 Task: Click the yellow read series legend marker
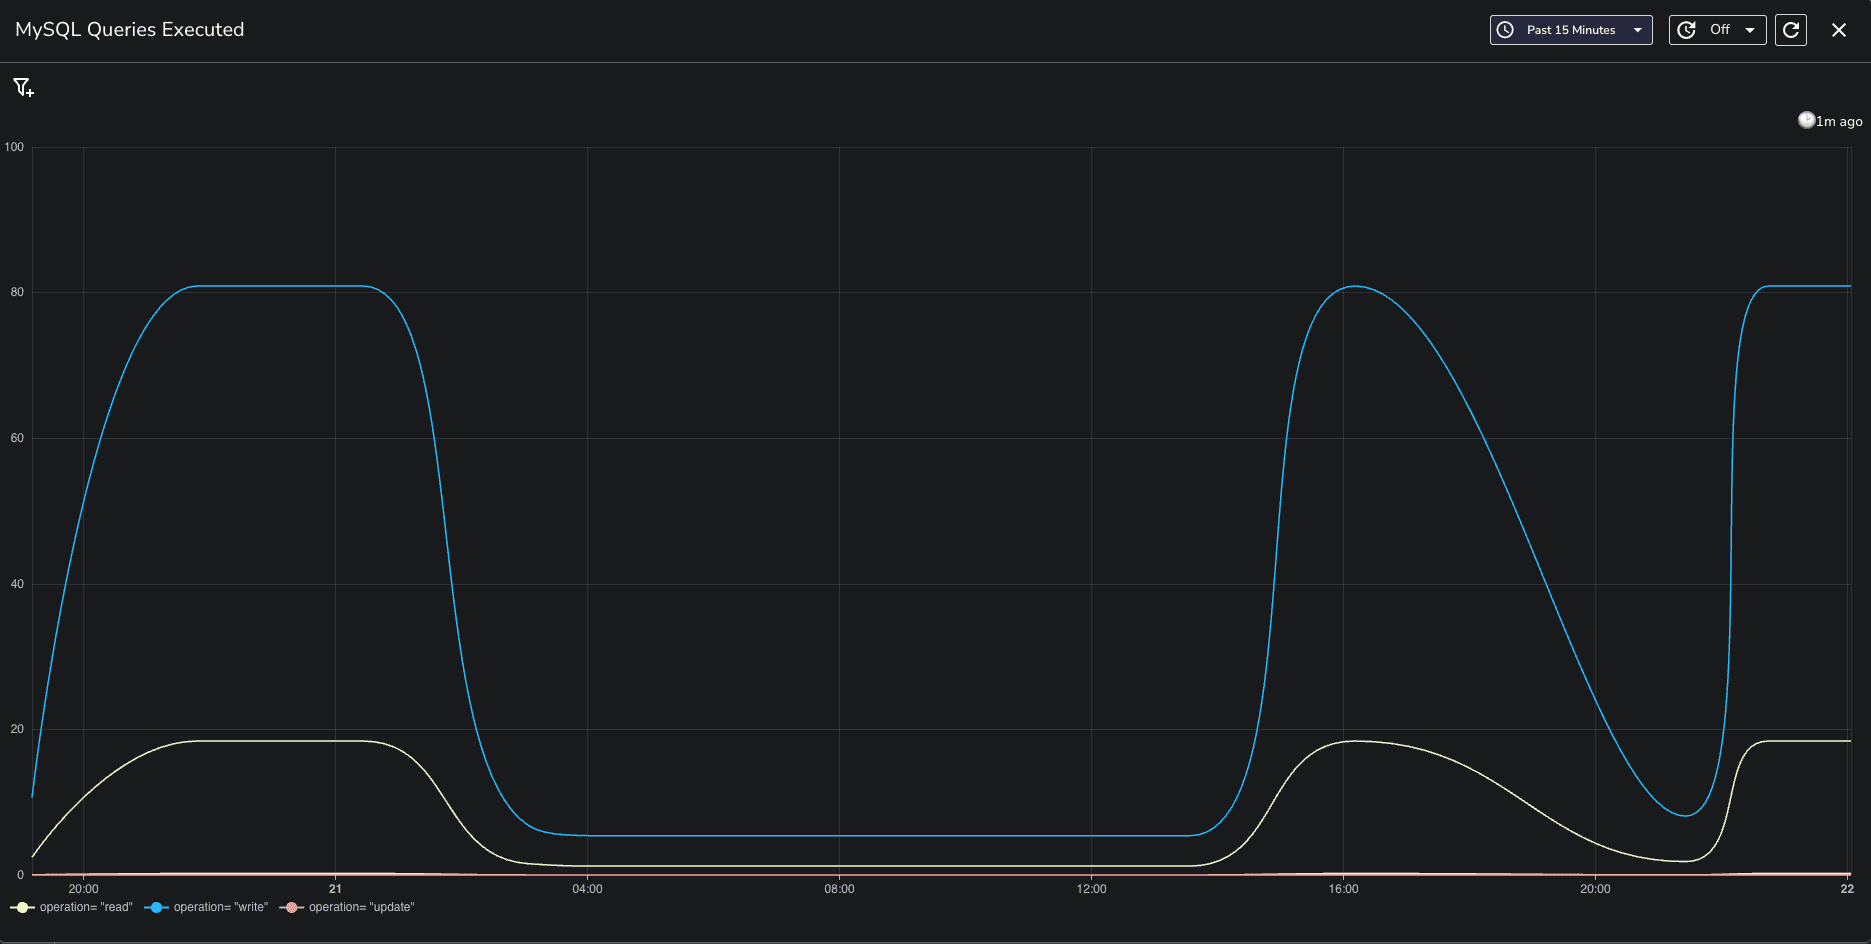22,908
